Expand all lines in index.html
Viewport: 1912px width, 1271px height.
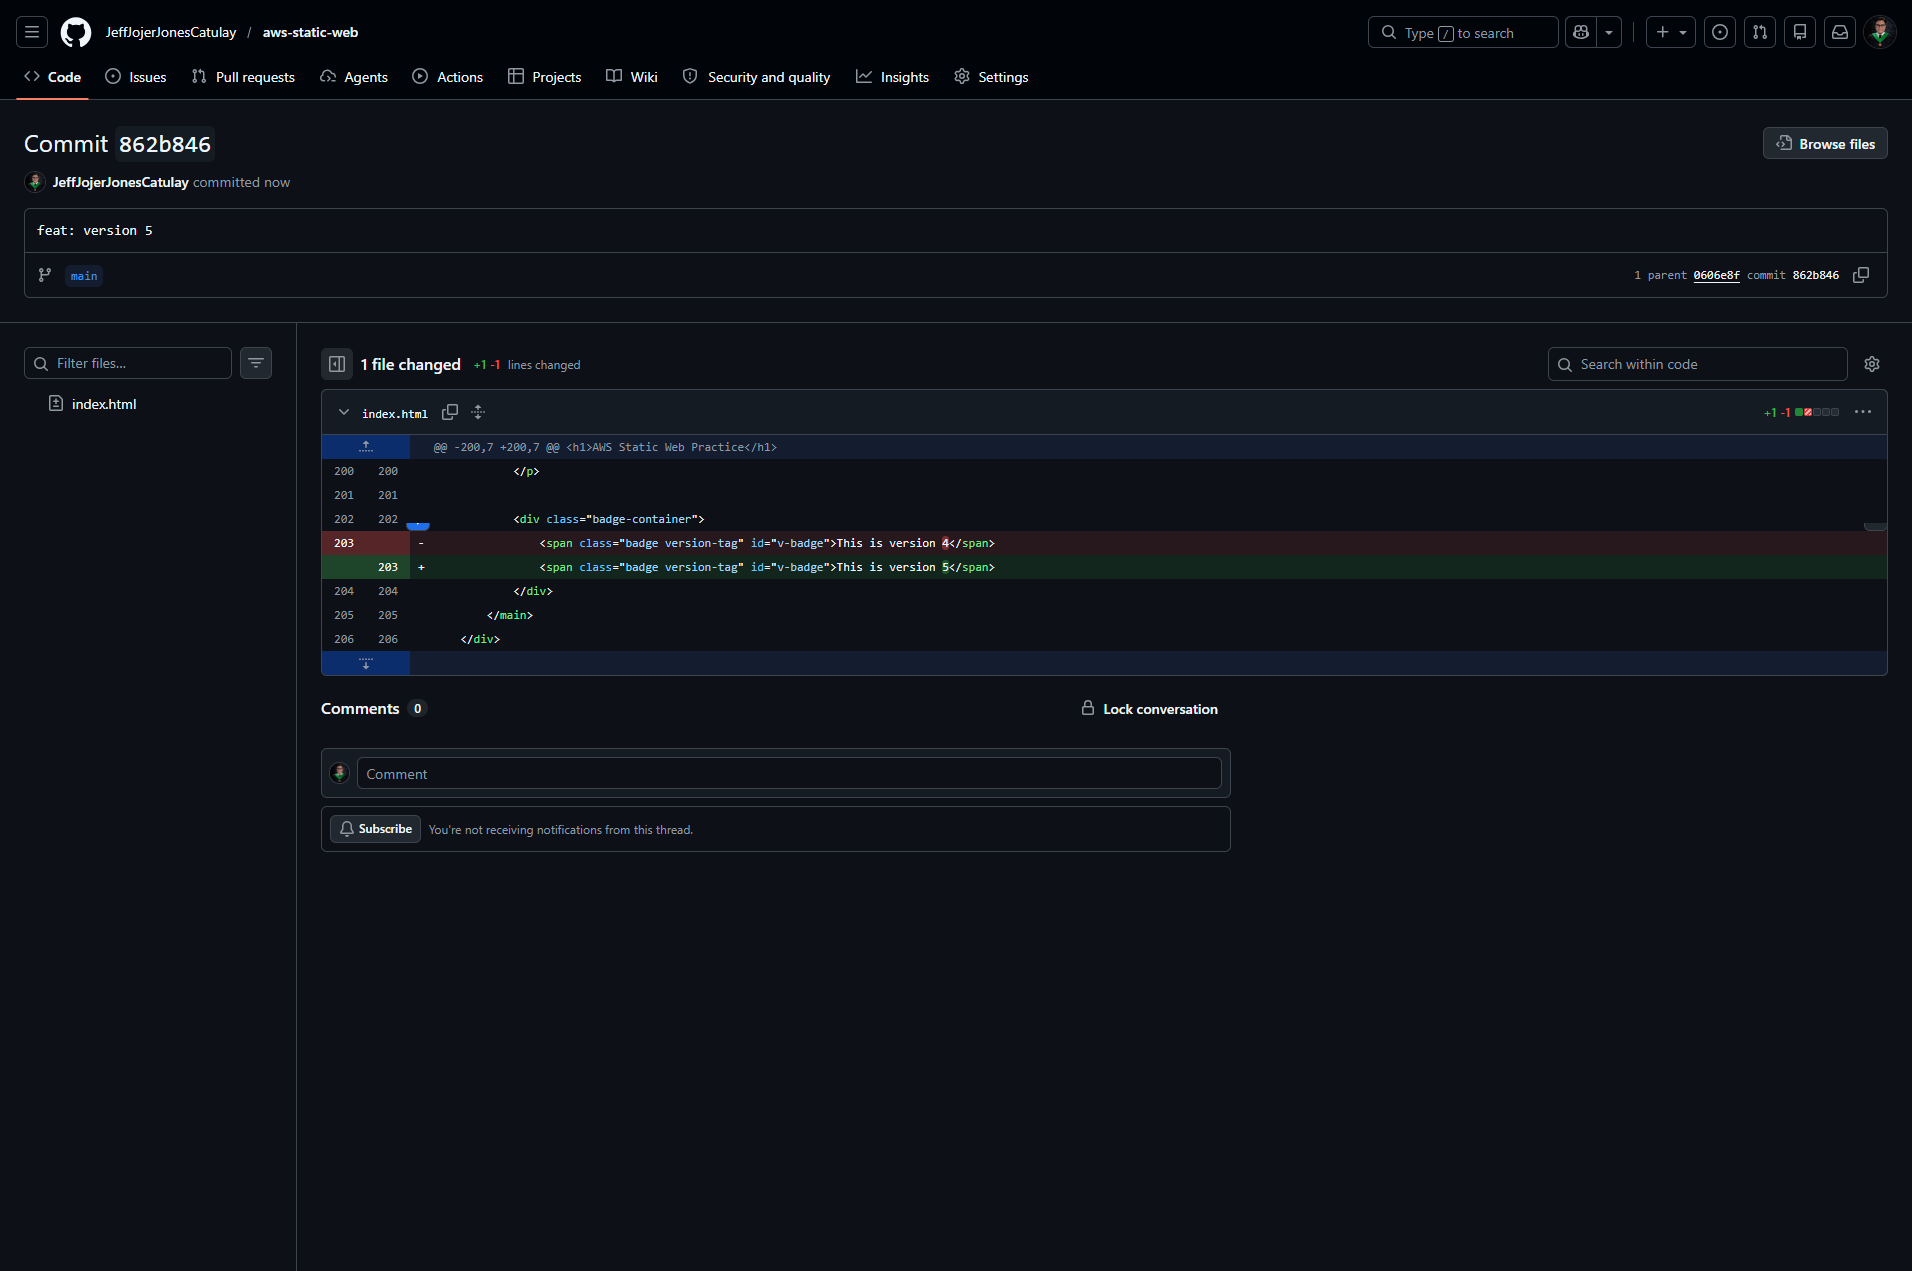478,412
